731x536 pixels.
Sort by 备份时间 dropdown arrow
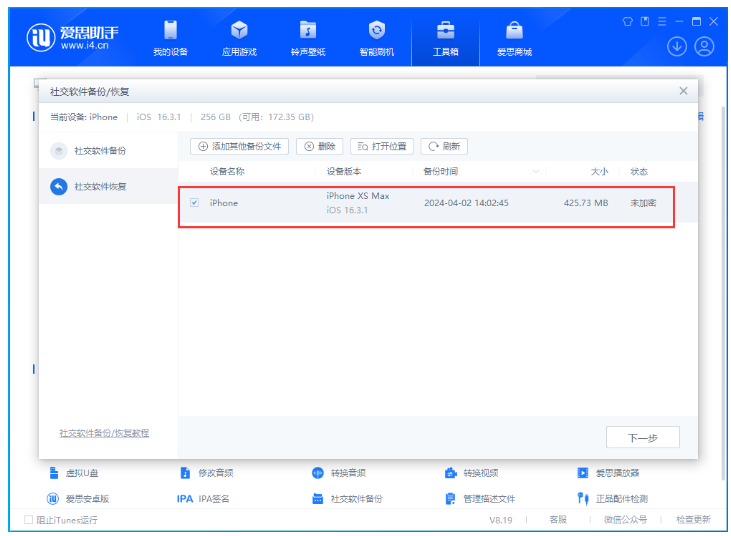[x=536, y=172]
